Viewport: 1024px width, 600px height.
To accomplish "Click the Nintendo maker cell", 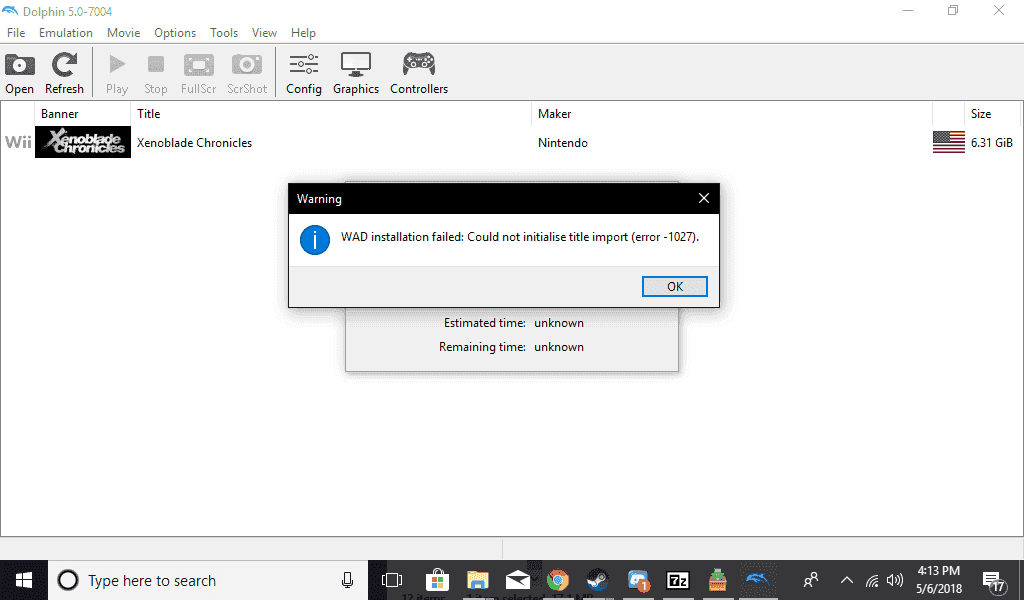I will point(563,143).
